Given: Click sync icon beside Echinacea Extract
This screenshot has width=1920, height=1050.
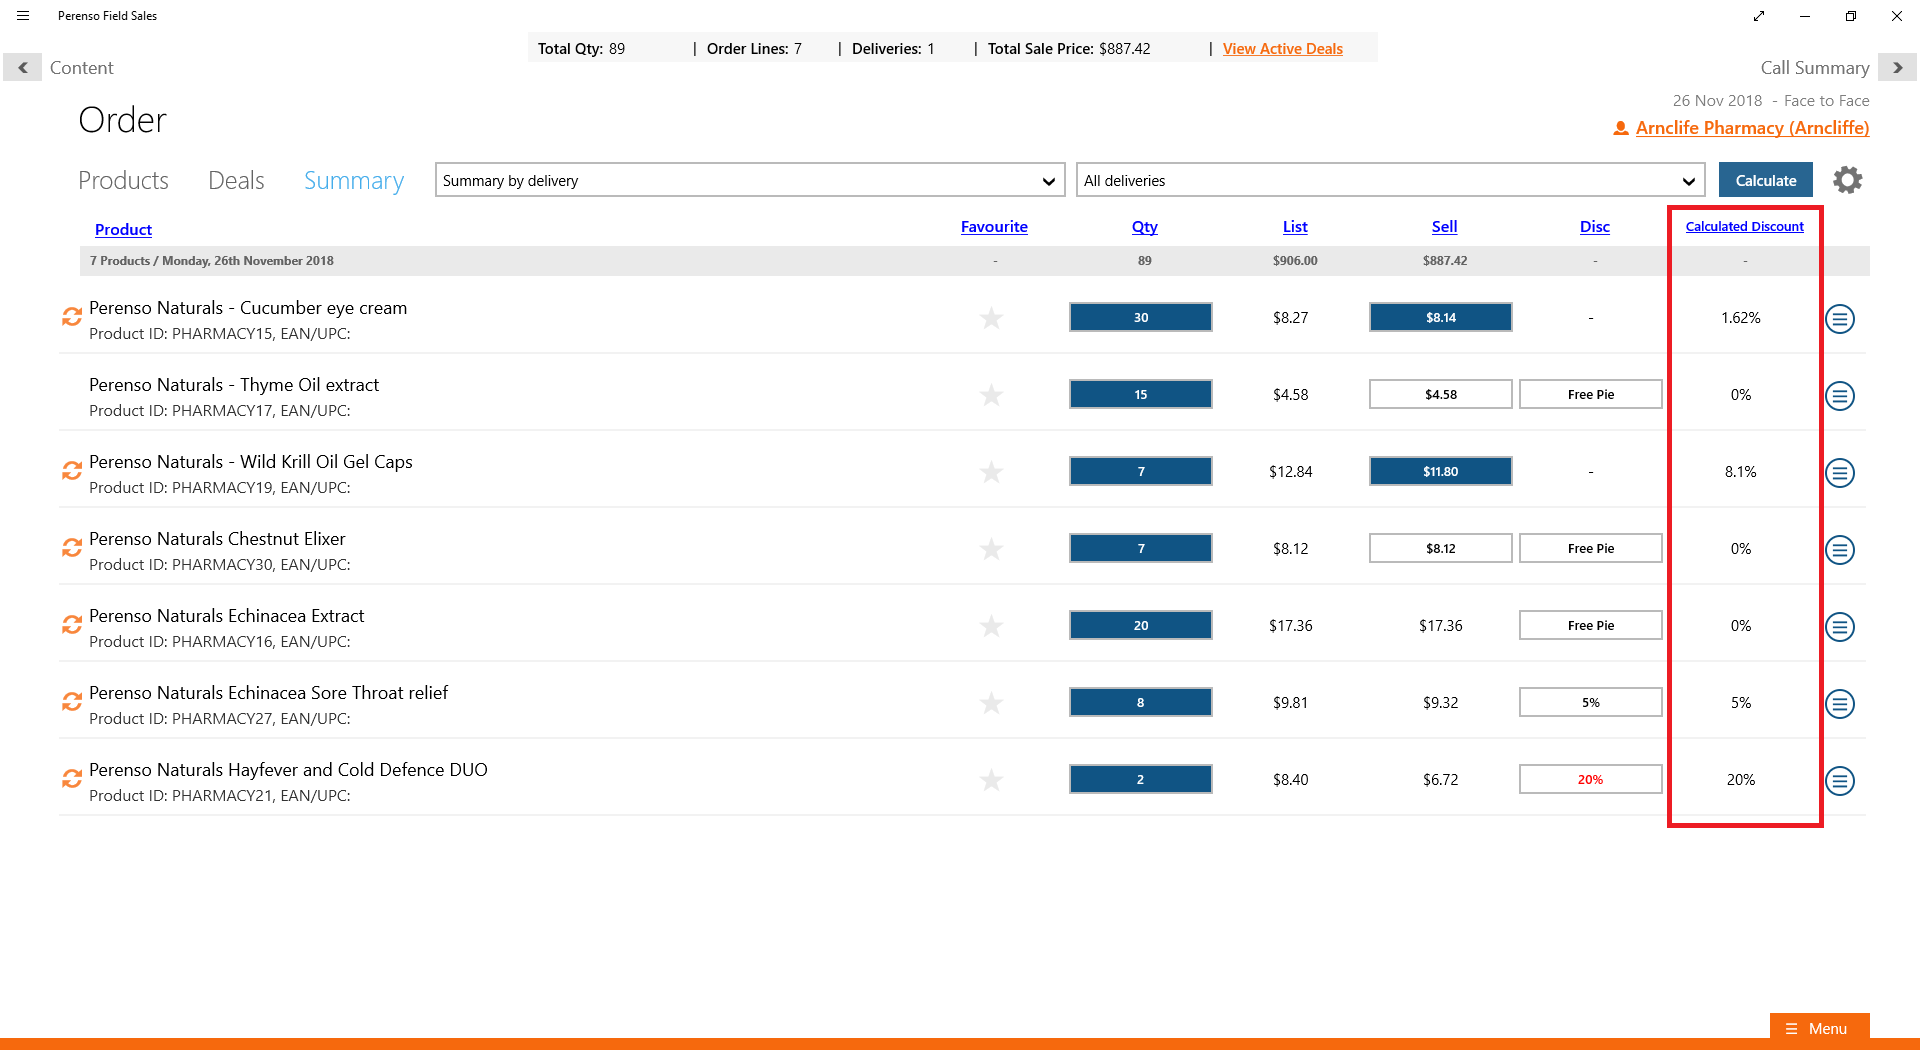Looking at the screenshot, I should point(72,624).
